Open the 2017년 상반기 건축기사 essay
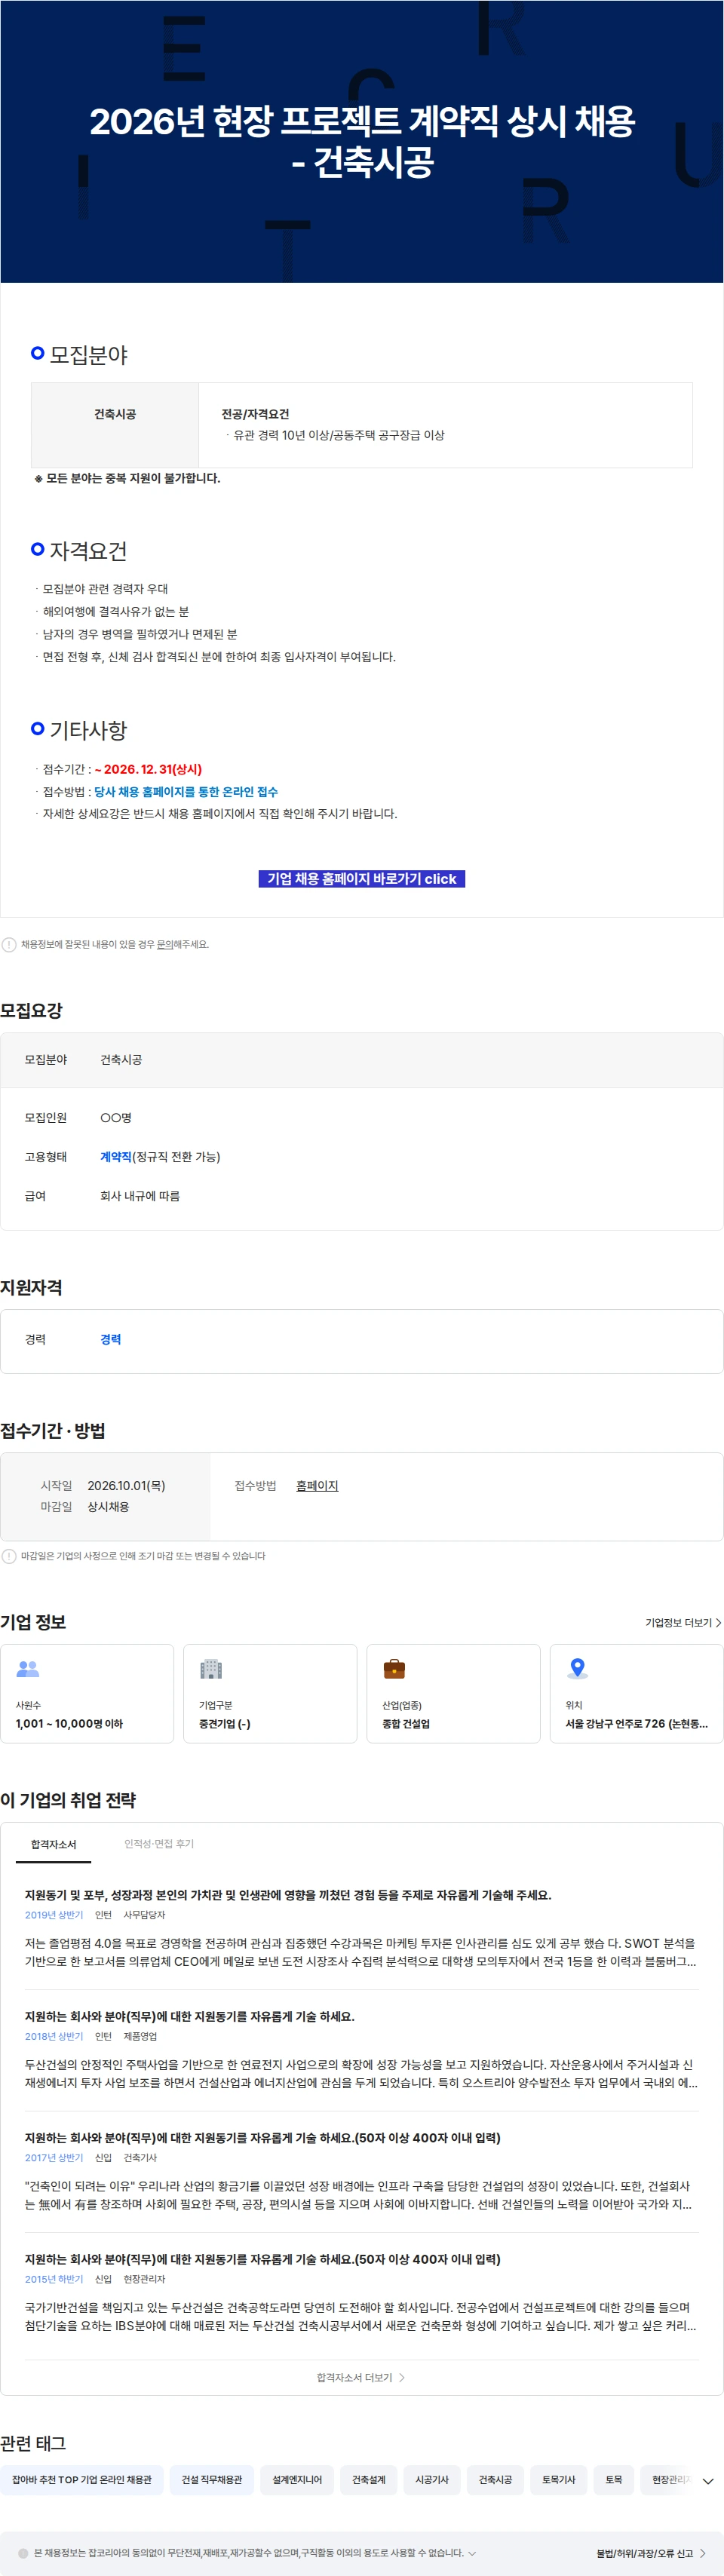Image resolution: width=724 pixels, height=2576 pixels. 362,2170
